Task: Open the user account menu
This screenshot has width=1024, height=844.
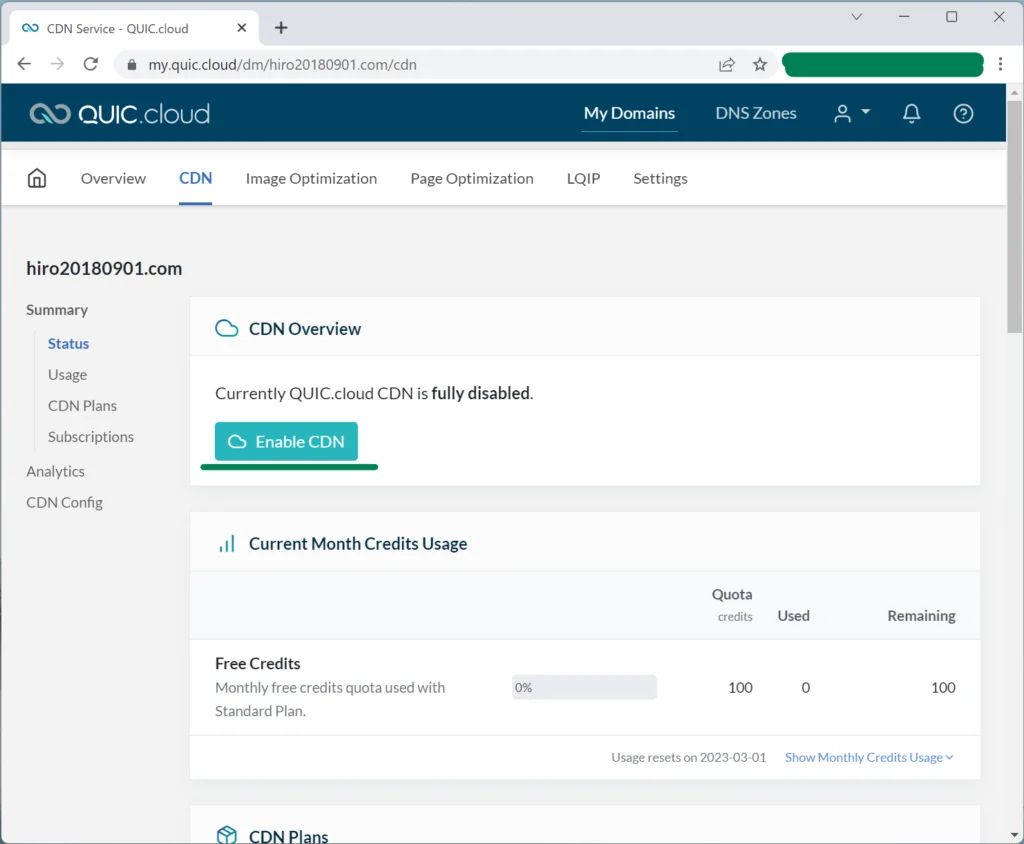Action: [x=852, y=114]
